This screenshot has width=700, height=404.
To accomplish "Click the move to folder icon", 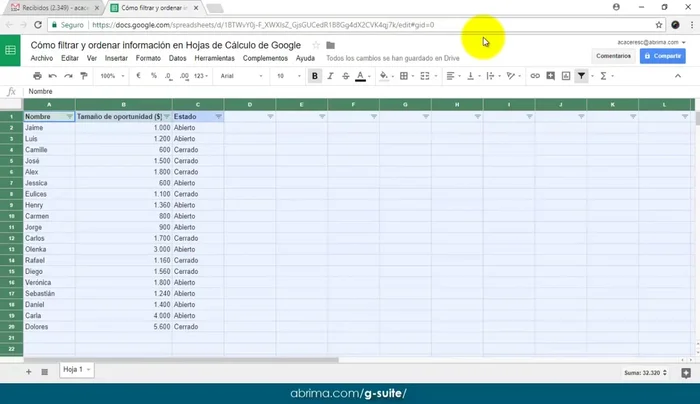I will pos(331,45).
